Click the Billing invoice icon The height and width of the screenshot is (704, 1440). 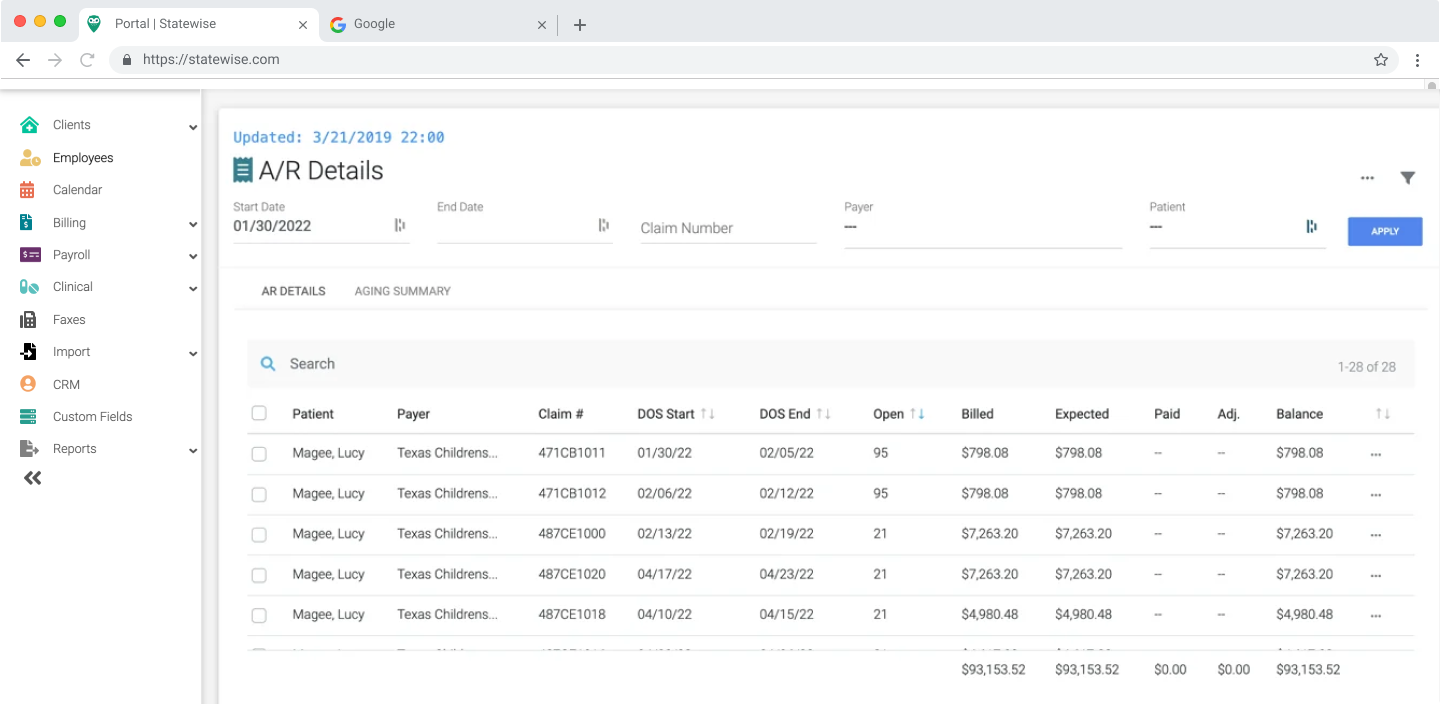tap(27, 223)
